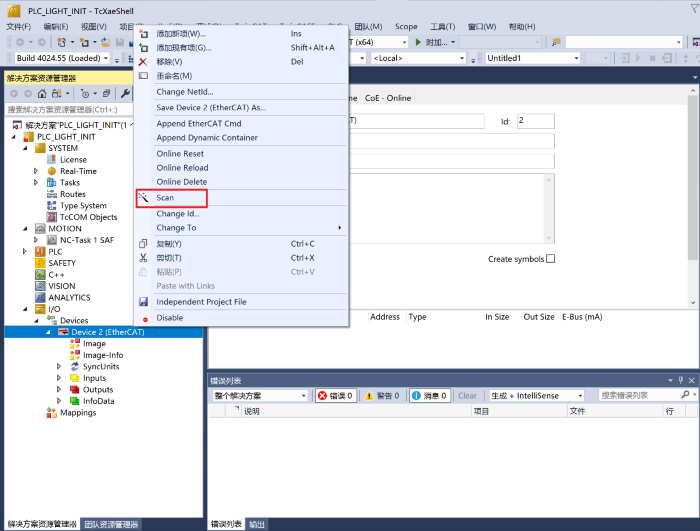
Task: Select the ANALYTICS tree node
Action: 69,297
